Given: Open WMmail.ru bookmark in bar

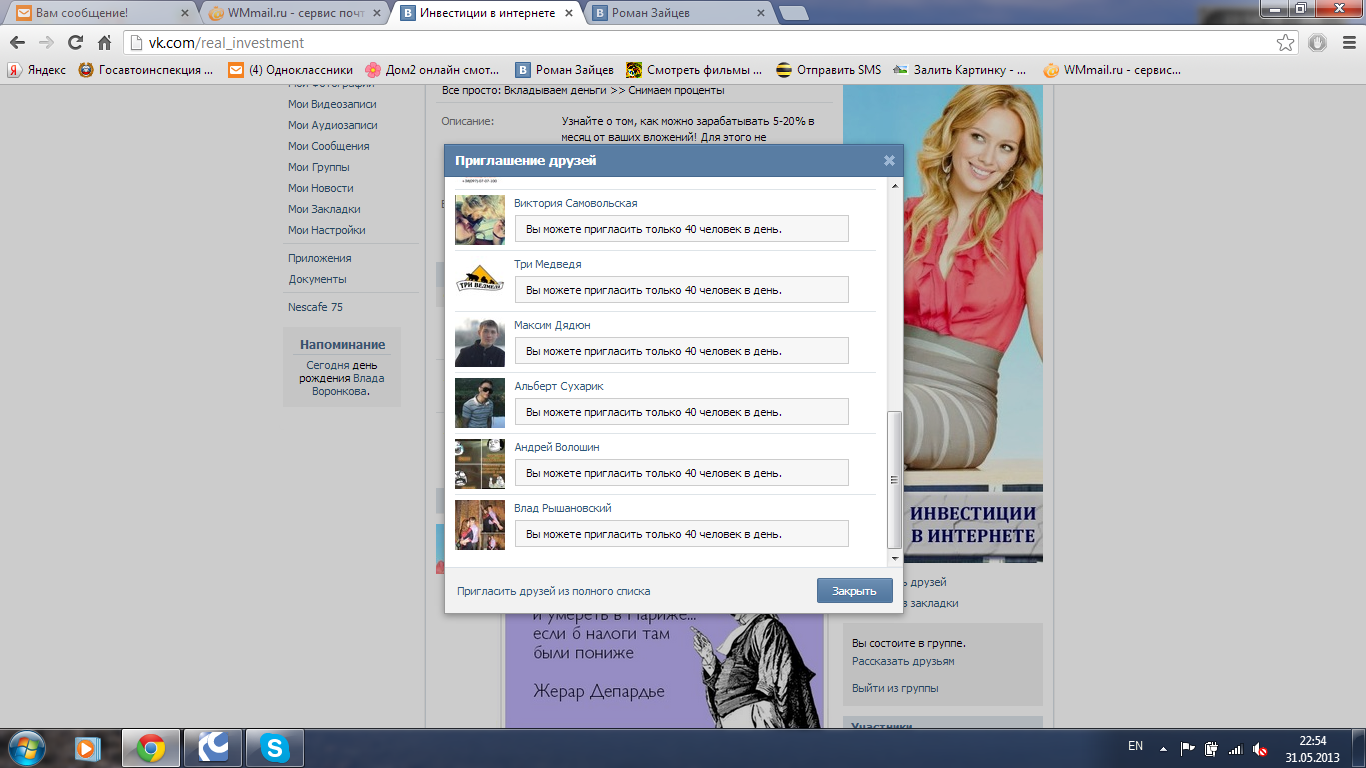Looking at the screenshot, I should pos(1112,70).
